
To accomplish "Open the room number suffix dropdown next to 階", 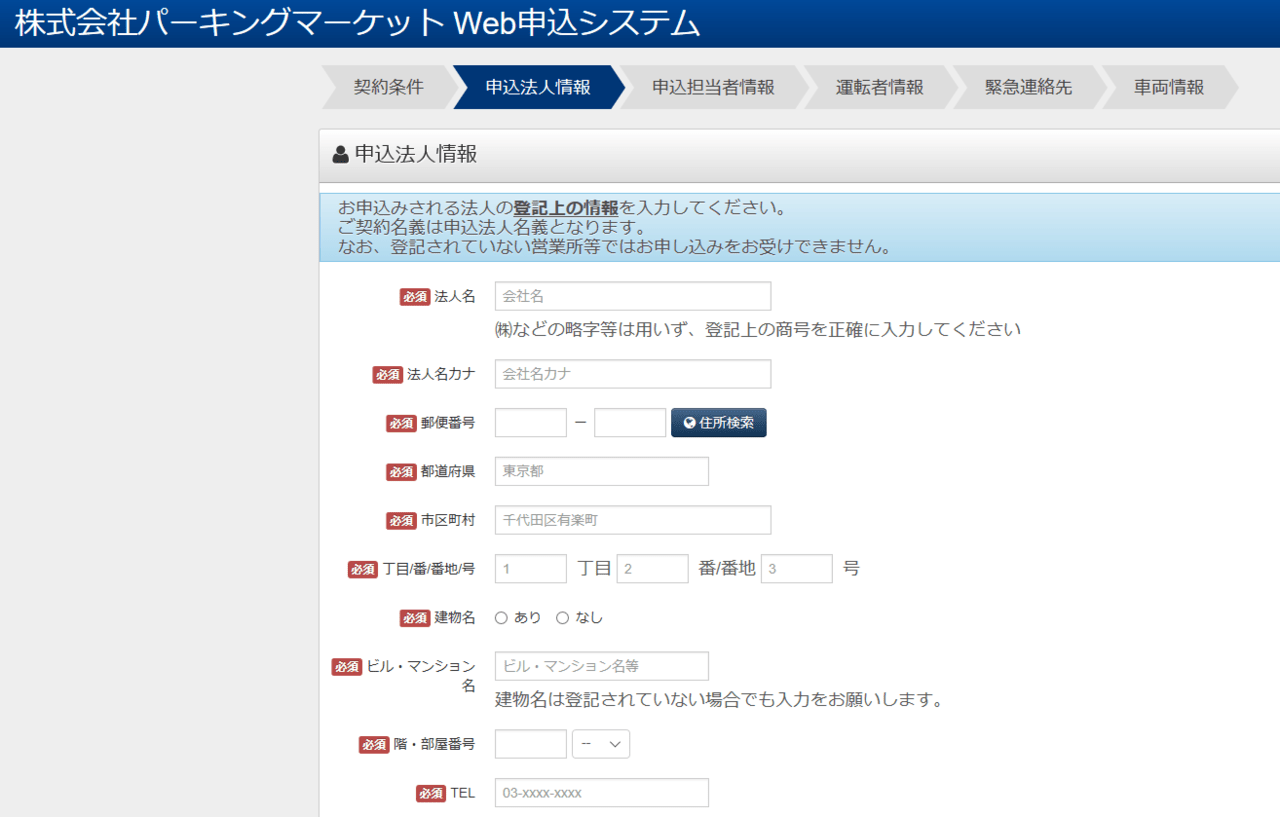I will 600,743.
